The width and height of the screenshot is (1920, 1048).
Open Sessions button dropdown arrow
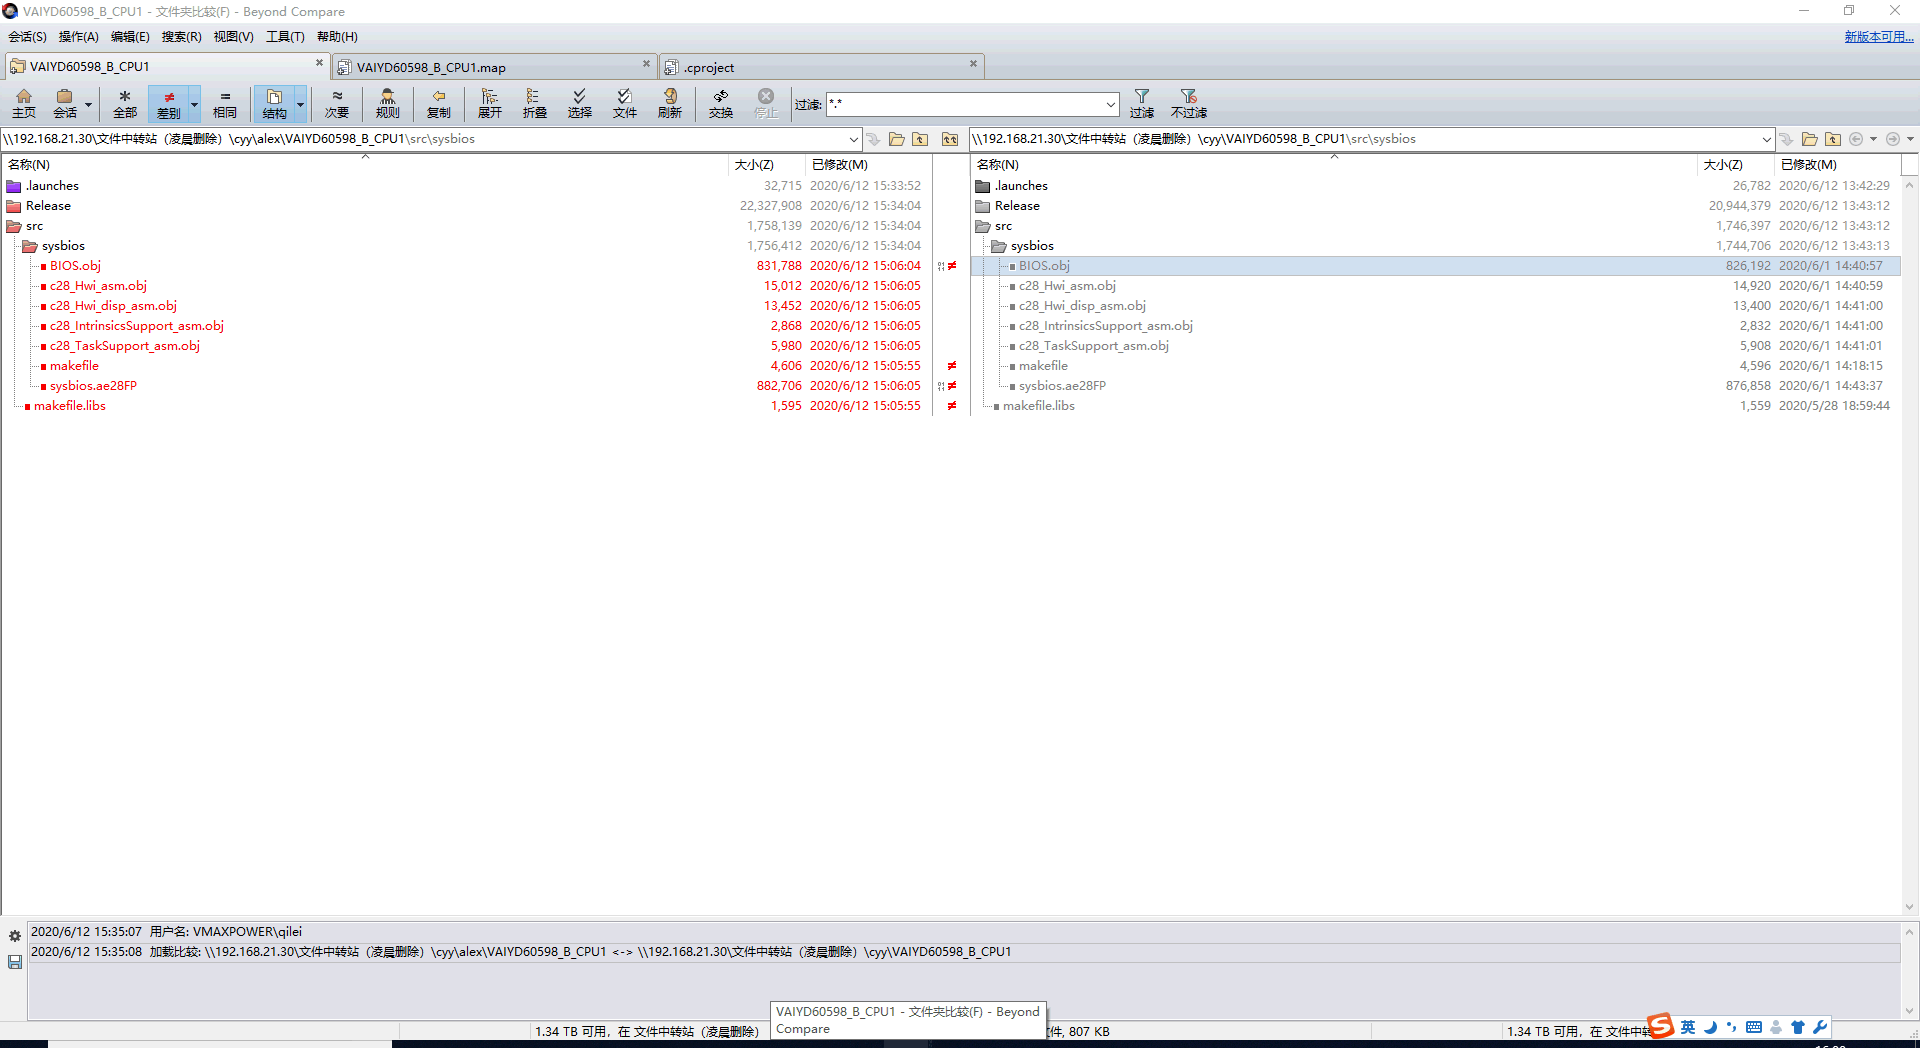click(x=88, y=104)
